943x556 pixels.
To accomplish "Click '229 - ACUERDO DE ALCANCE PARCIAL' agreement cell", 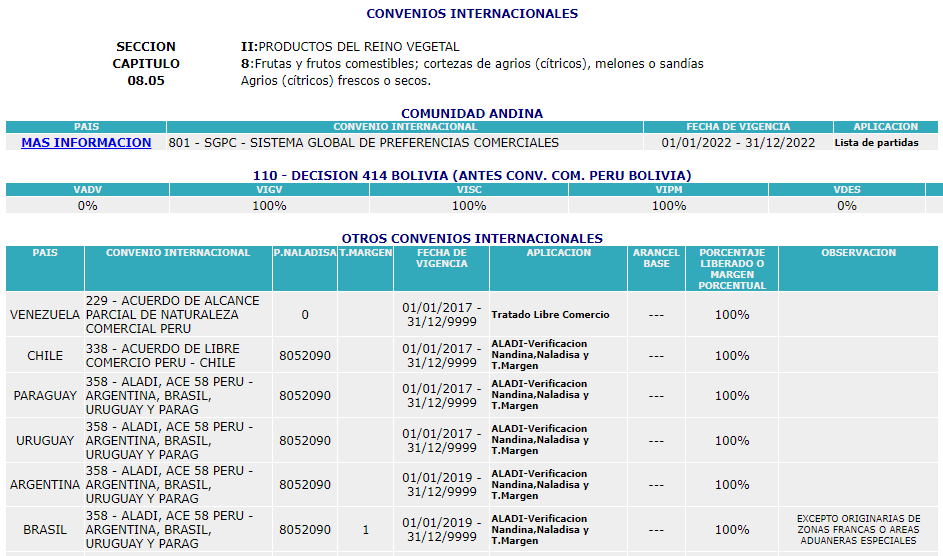I will [178, 314].
